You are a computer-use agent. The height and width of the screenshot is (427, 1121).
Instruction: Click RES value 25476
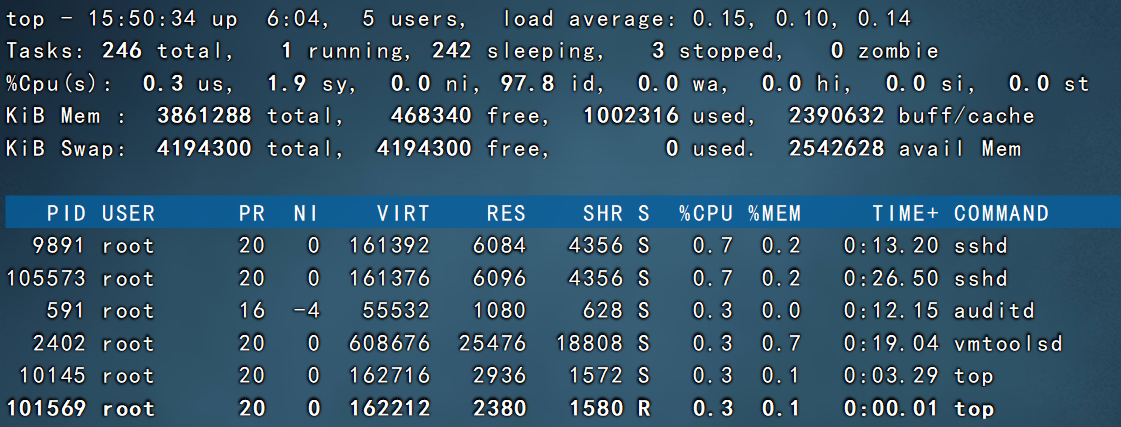[493, 343]
